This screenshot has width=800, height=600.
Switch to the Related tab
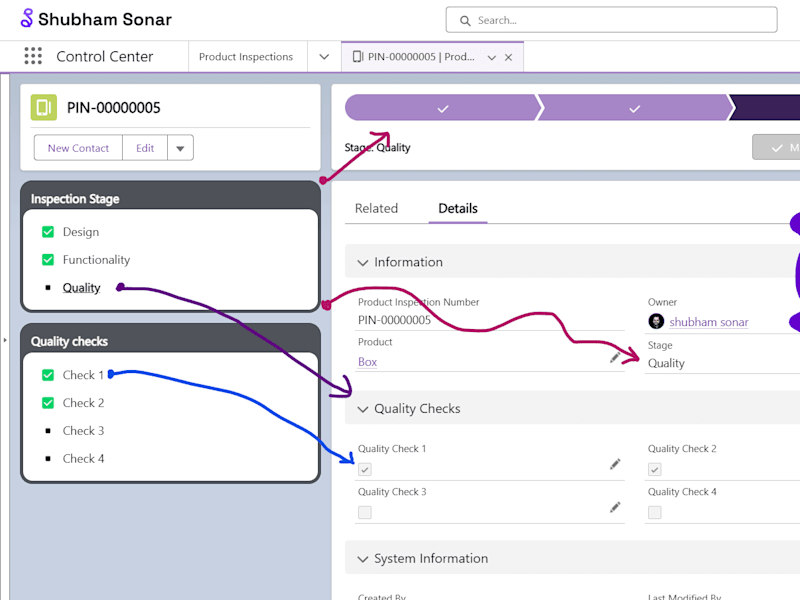pyautogui.click(x=377, y=208)
